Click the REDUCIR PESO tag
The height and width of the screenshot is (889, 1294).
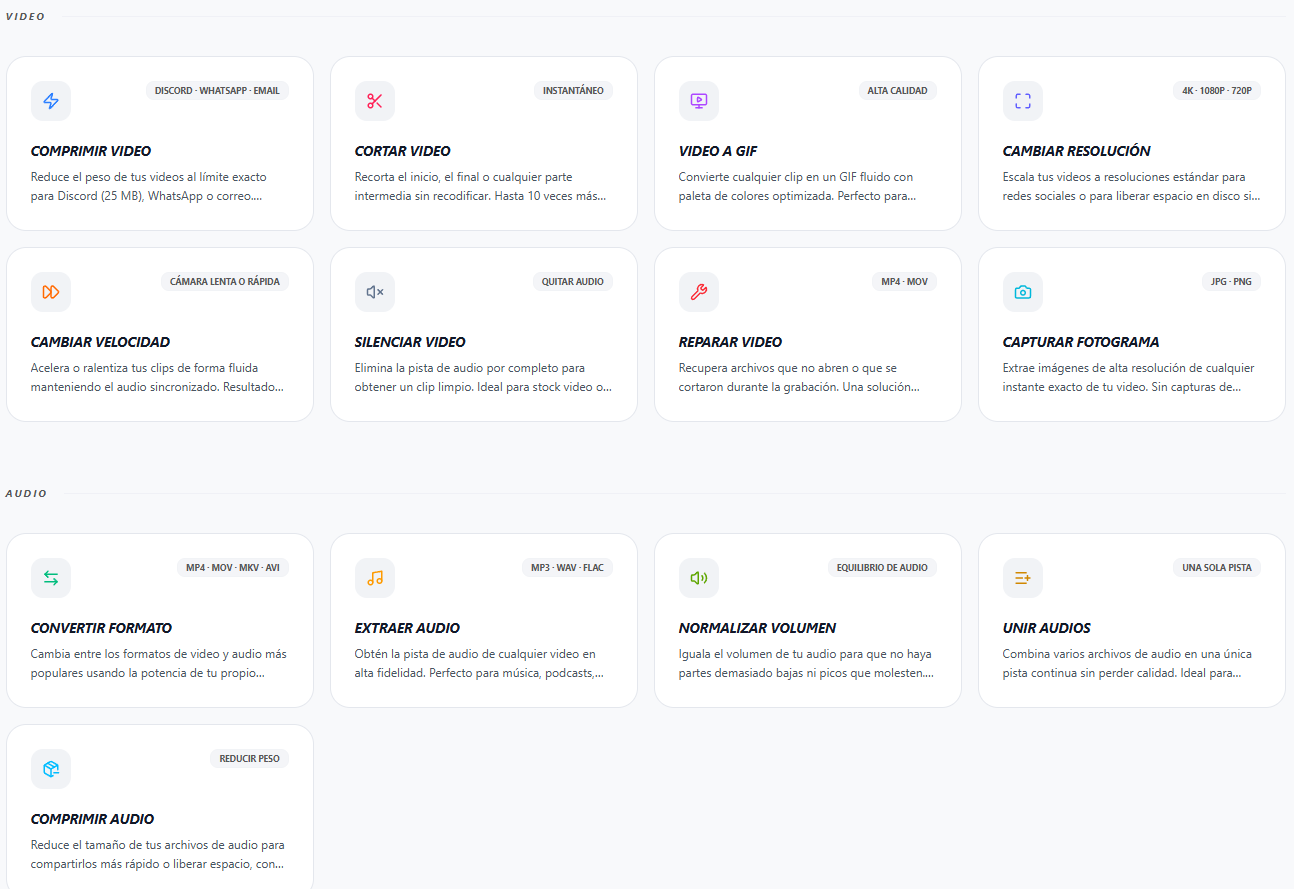pos(250,759)
